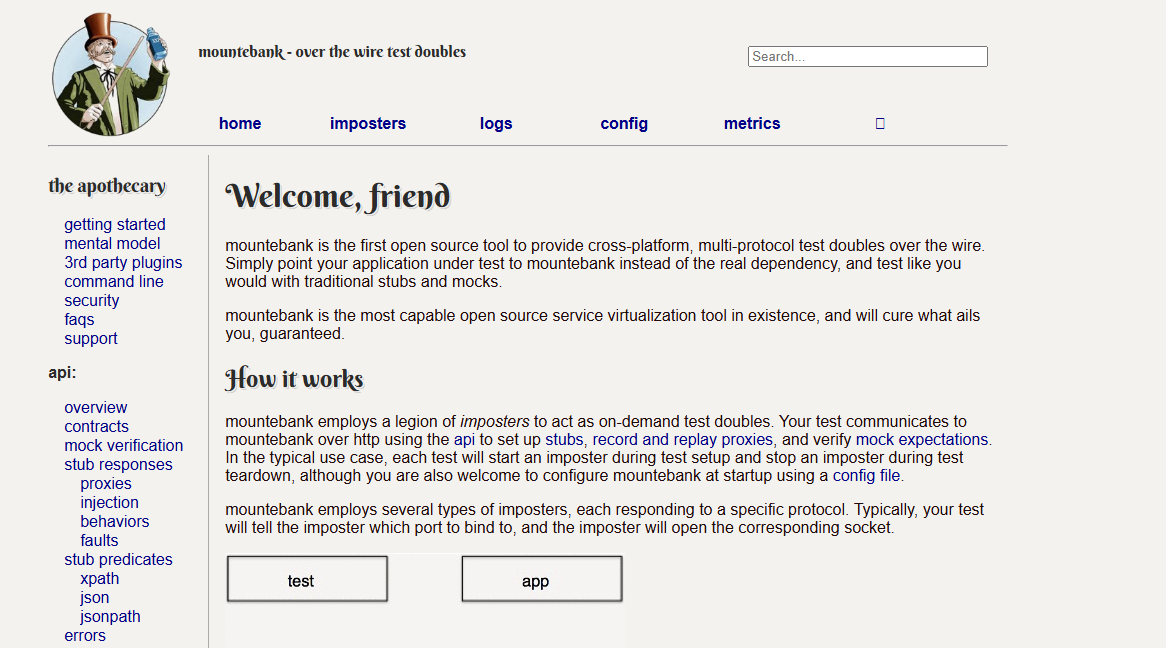Open mock verification in the sidebar
The image size is (1166, 648).
coord(123,446)
